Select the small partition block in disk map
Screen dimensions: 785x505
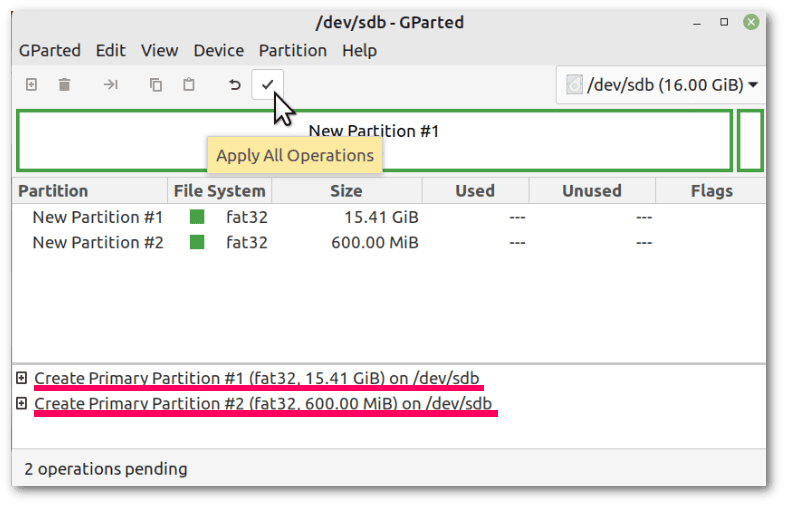[750, 141]
